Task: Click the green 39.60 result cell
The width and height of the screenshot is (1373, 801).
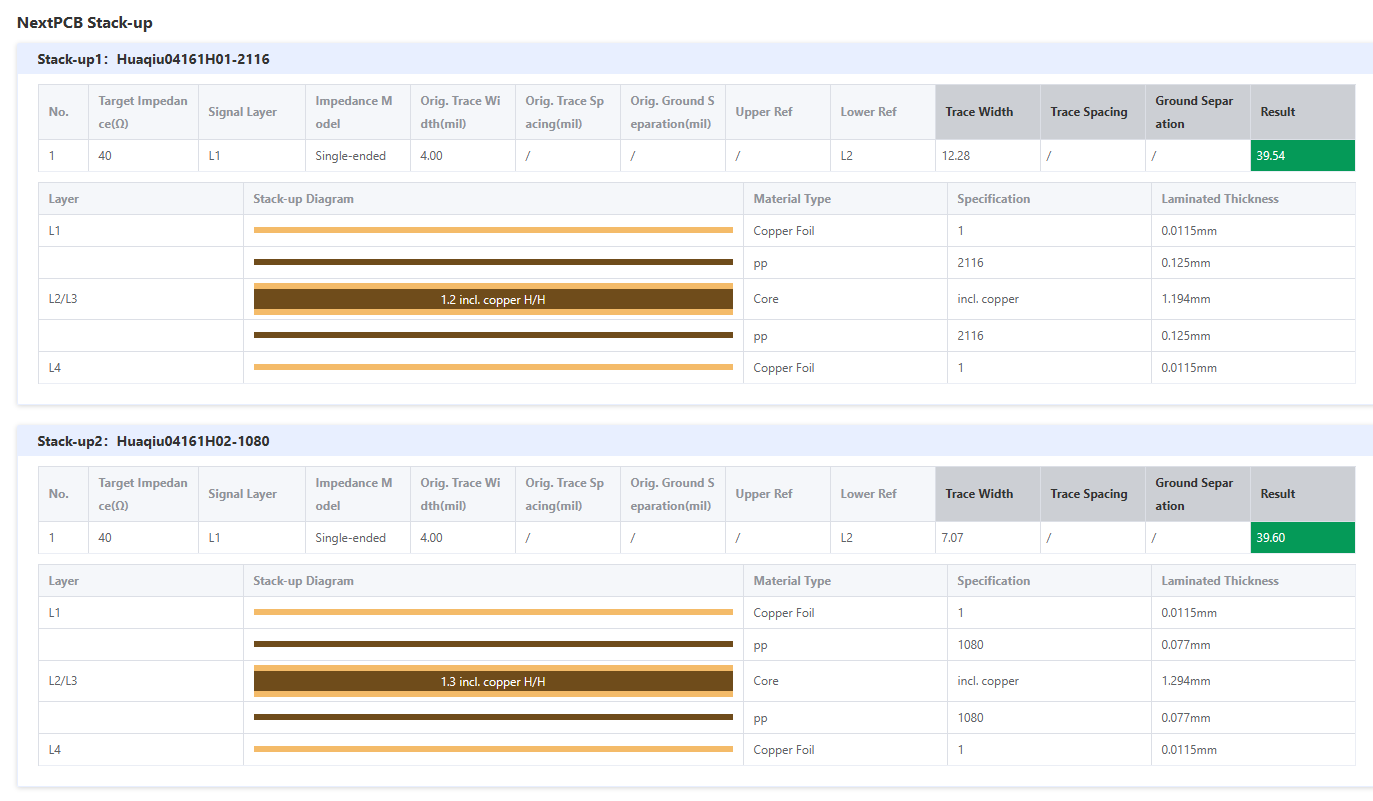Action: (1301, 538)
